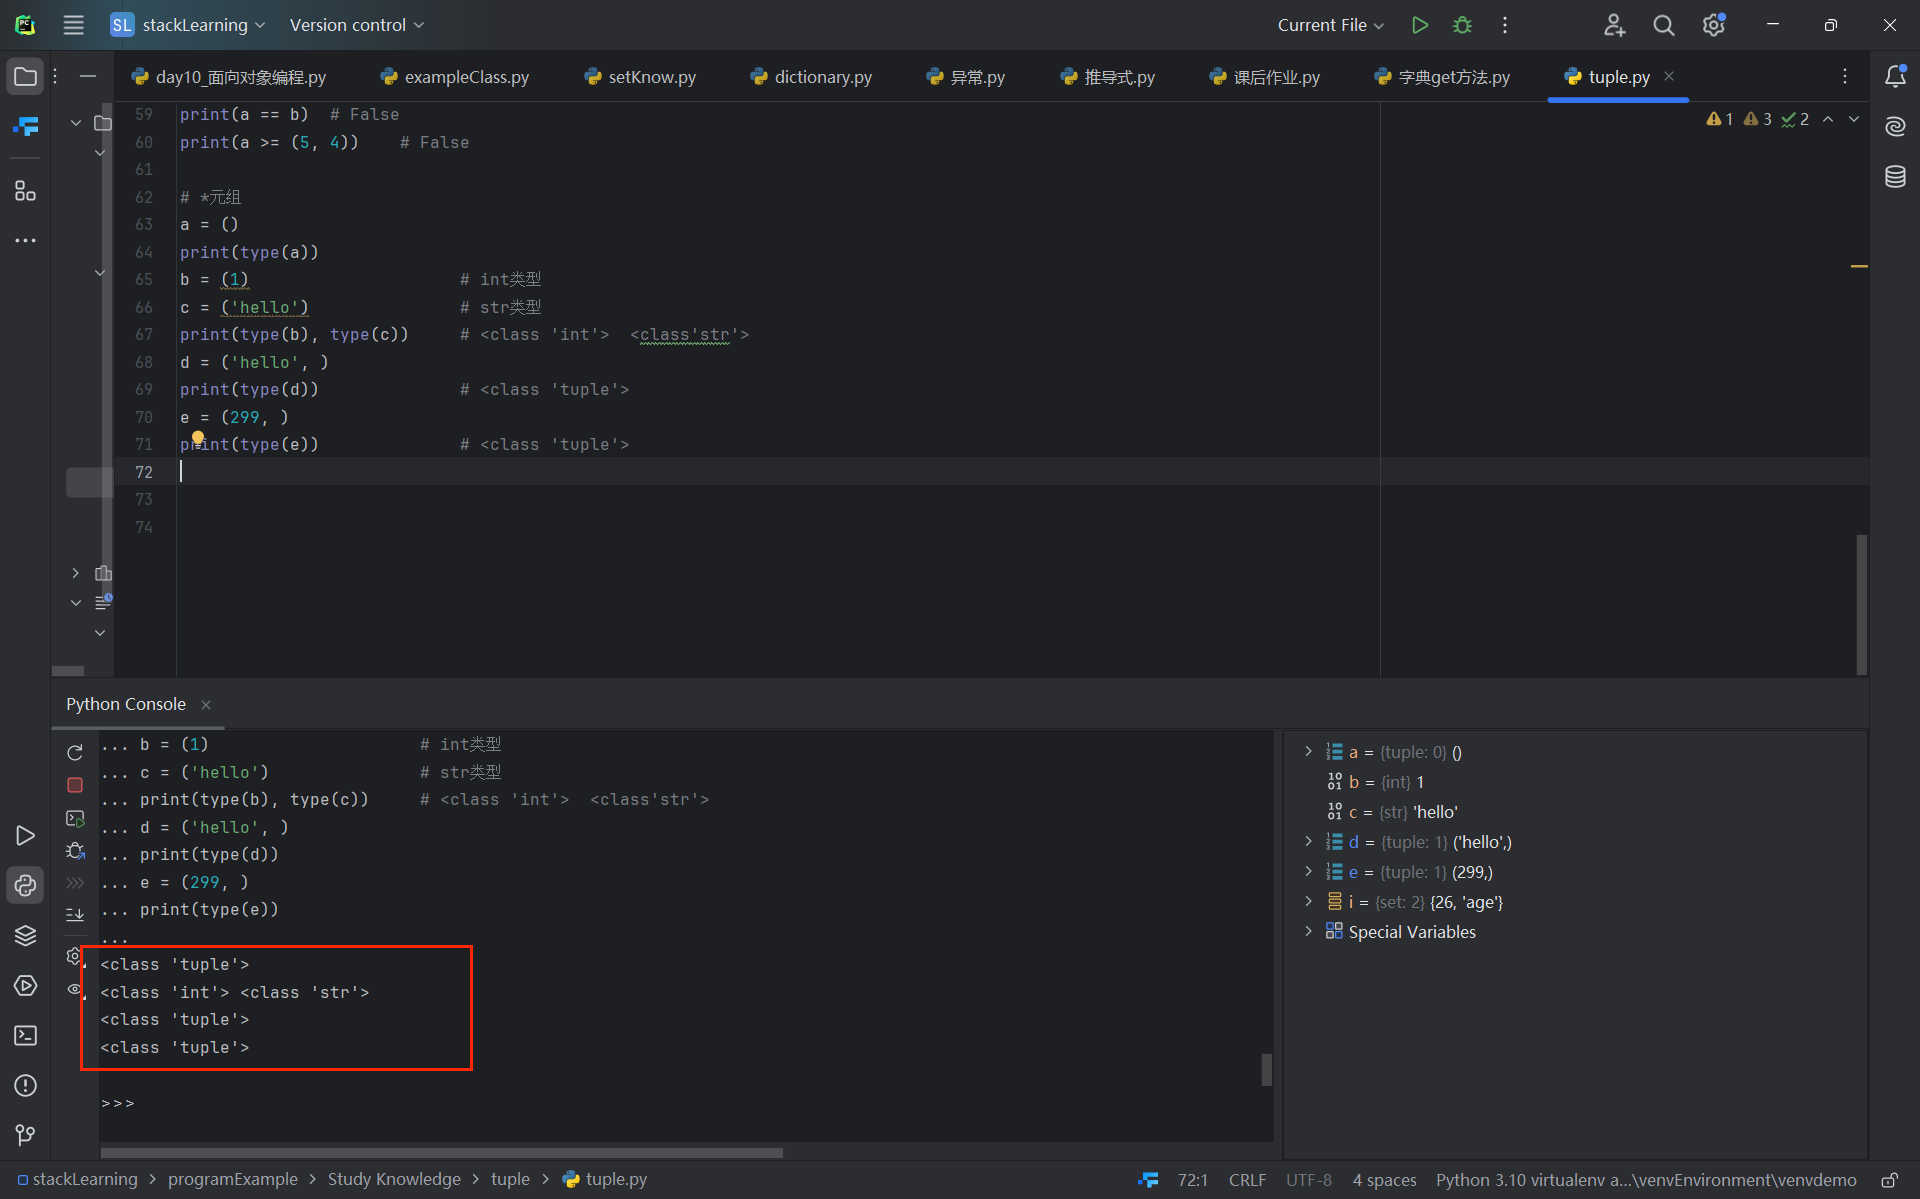
Task: Open the Version control menu
Action: point(356,25)
